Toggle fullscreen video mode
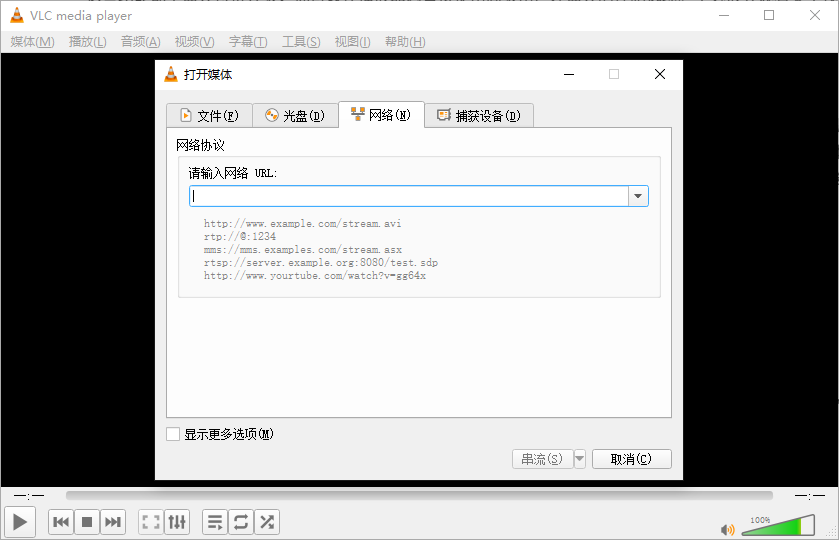The height and width of the screenshot is (540, 839). click(151, 522)
